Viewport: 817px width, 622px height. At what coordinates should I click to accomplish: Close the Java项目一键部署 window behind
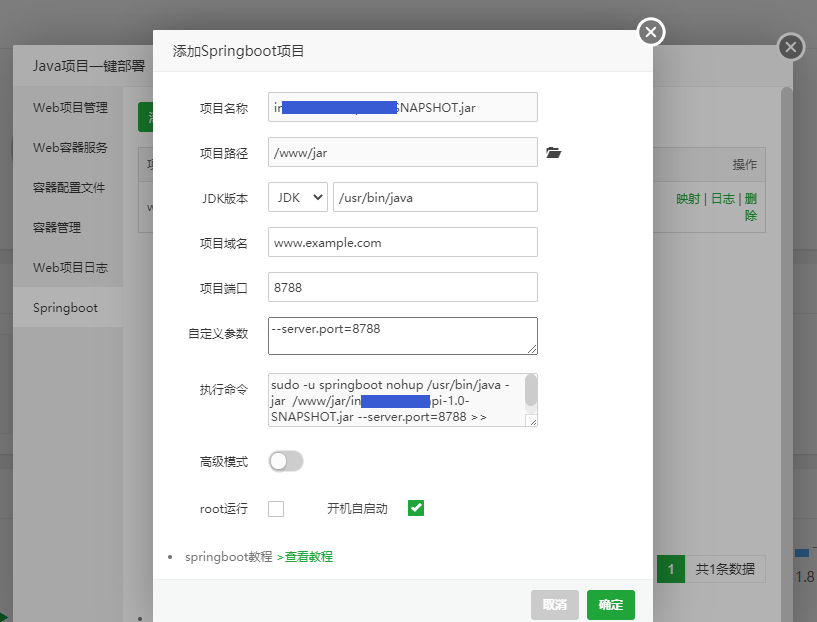(x=791, y=47)
